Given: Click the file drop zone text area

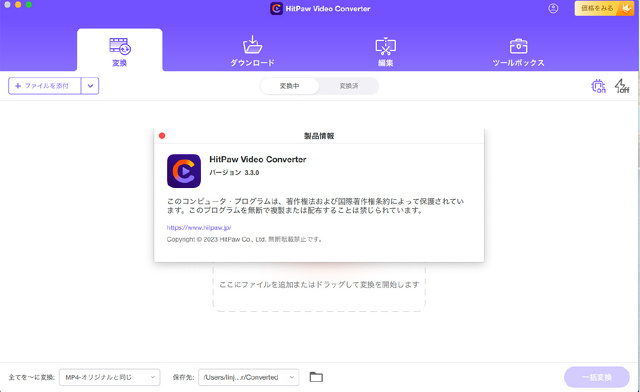Looking at the screenshot, I should [319, 285].
